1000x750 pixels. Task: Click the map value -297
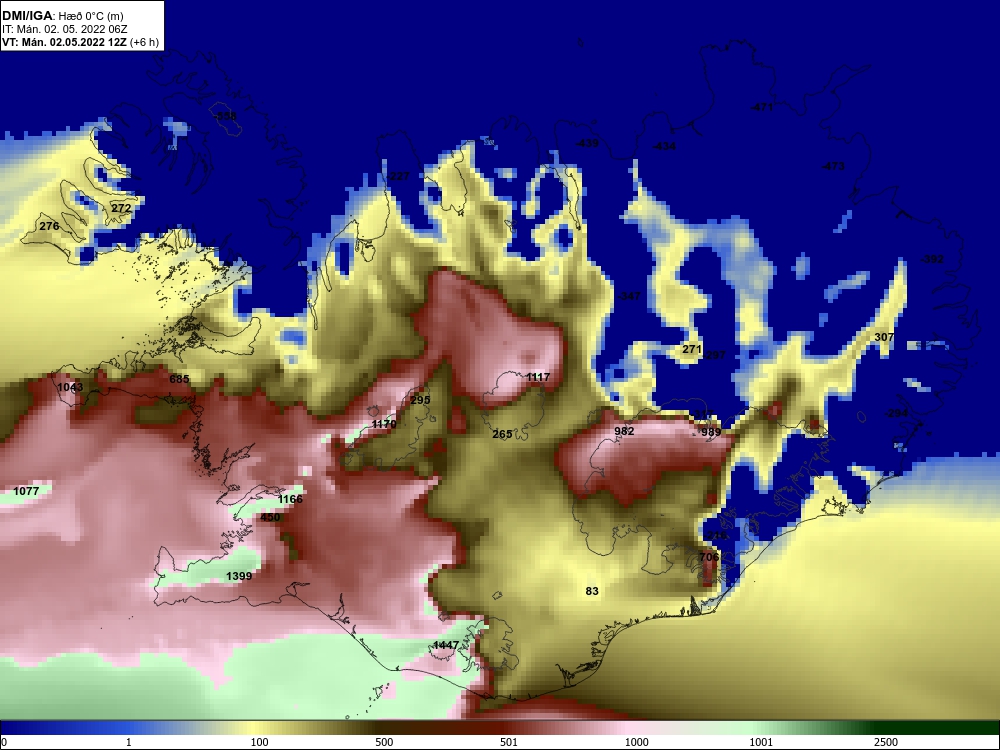tap(715, 355)
